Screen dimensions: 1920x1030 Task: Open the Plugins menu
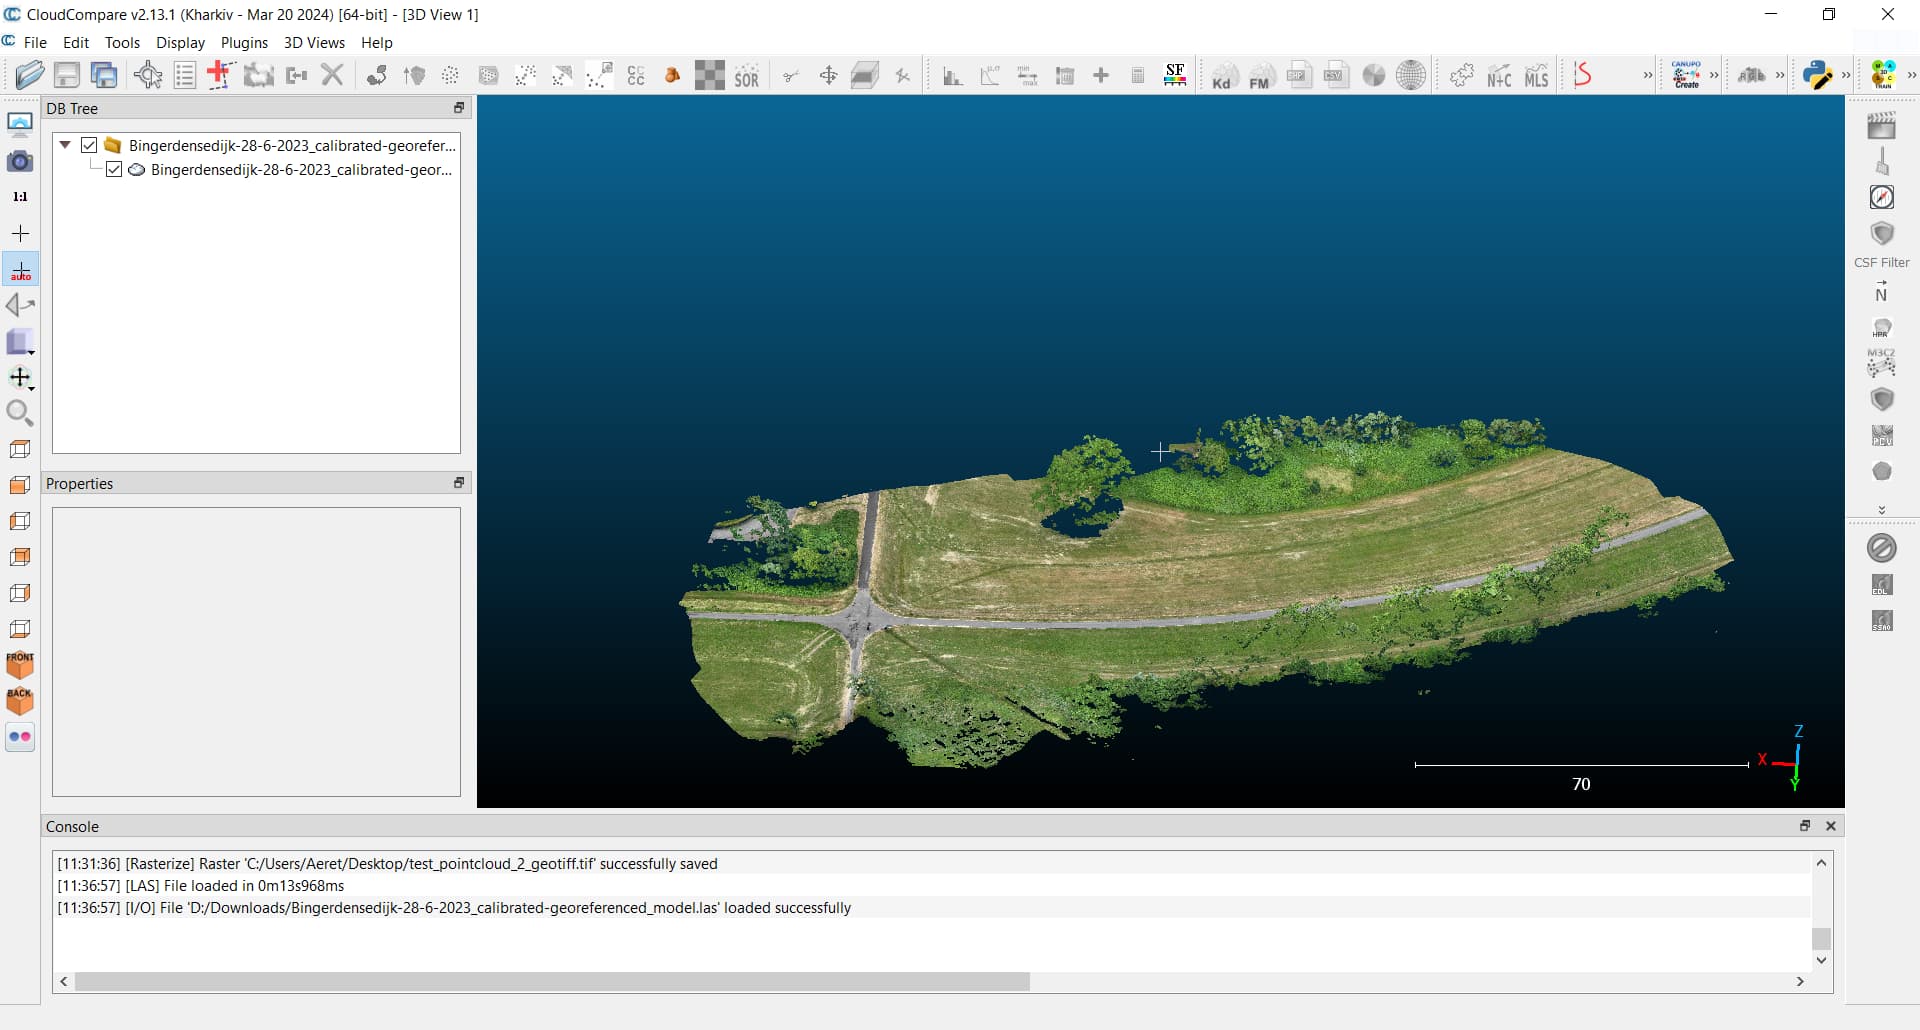[243, 42]
